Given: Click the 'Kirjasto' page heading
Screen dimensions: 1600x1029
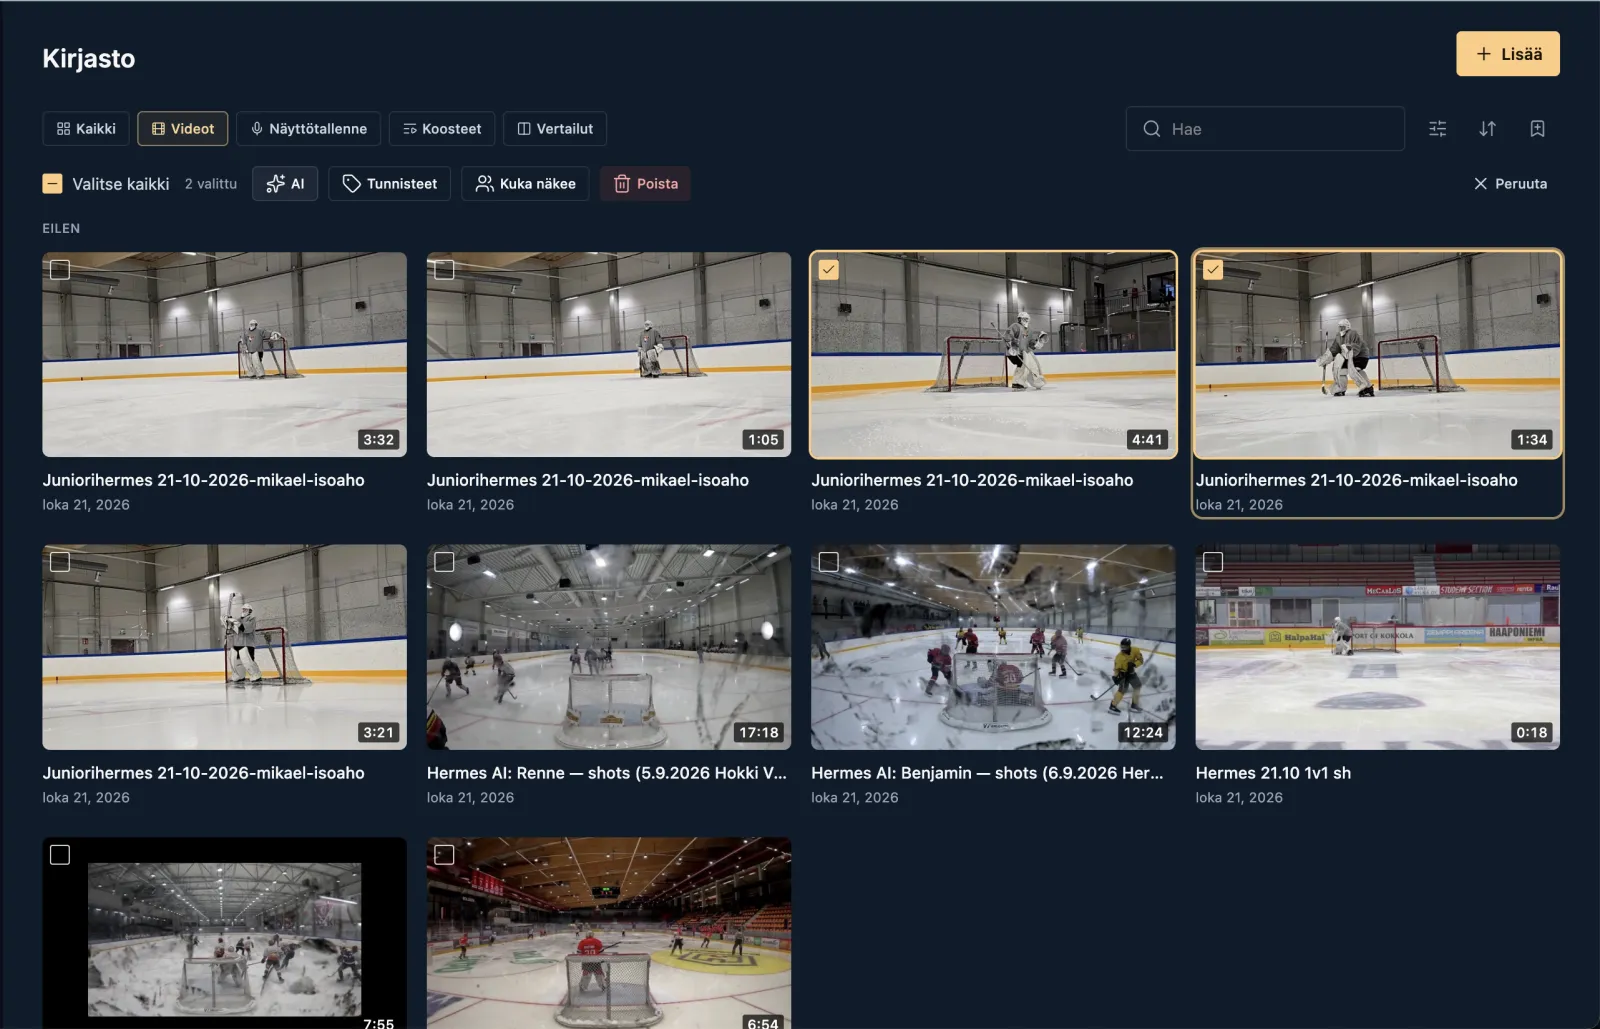Looking at the screenshot, I should [x=88, y=58].
